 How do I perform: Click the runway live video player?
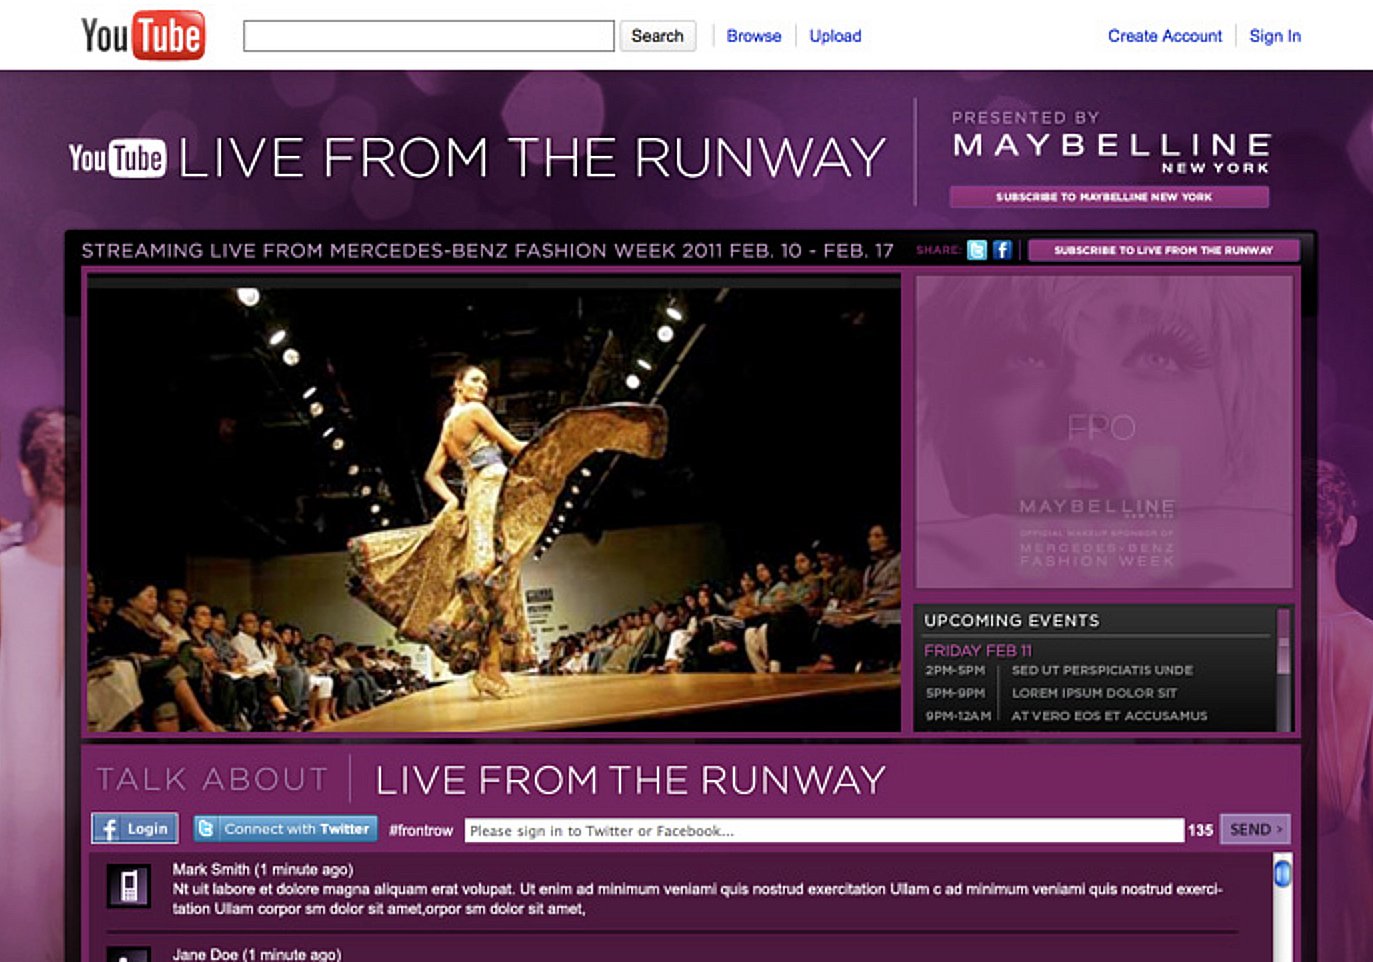coord(494,505)
